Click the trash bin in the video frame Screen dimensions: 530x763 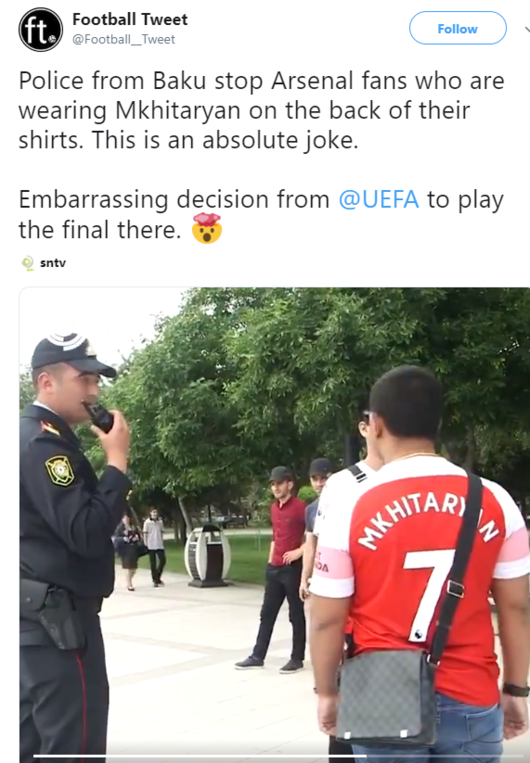207,555
